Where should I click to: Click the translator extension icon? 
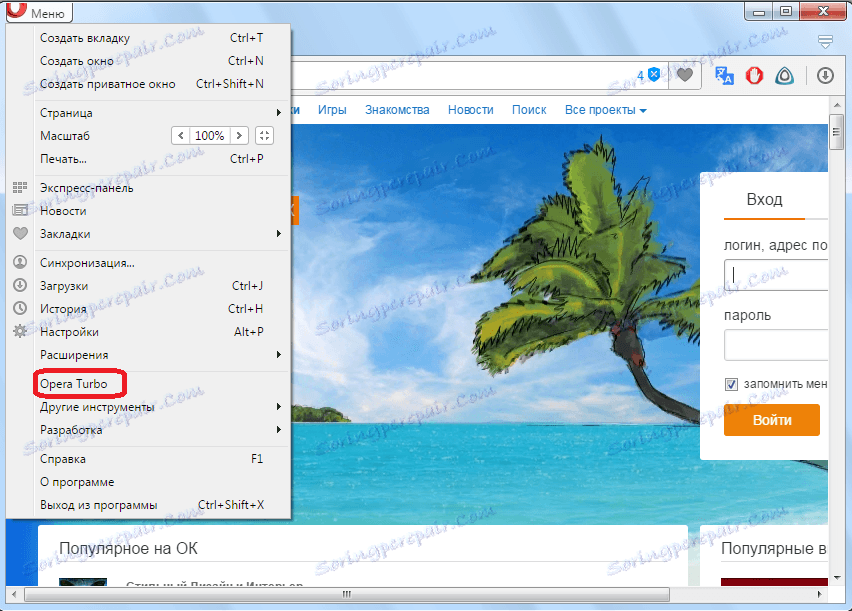[724, 76]
